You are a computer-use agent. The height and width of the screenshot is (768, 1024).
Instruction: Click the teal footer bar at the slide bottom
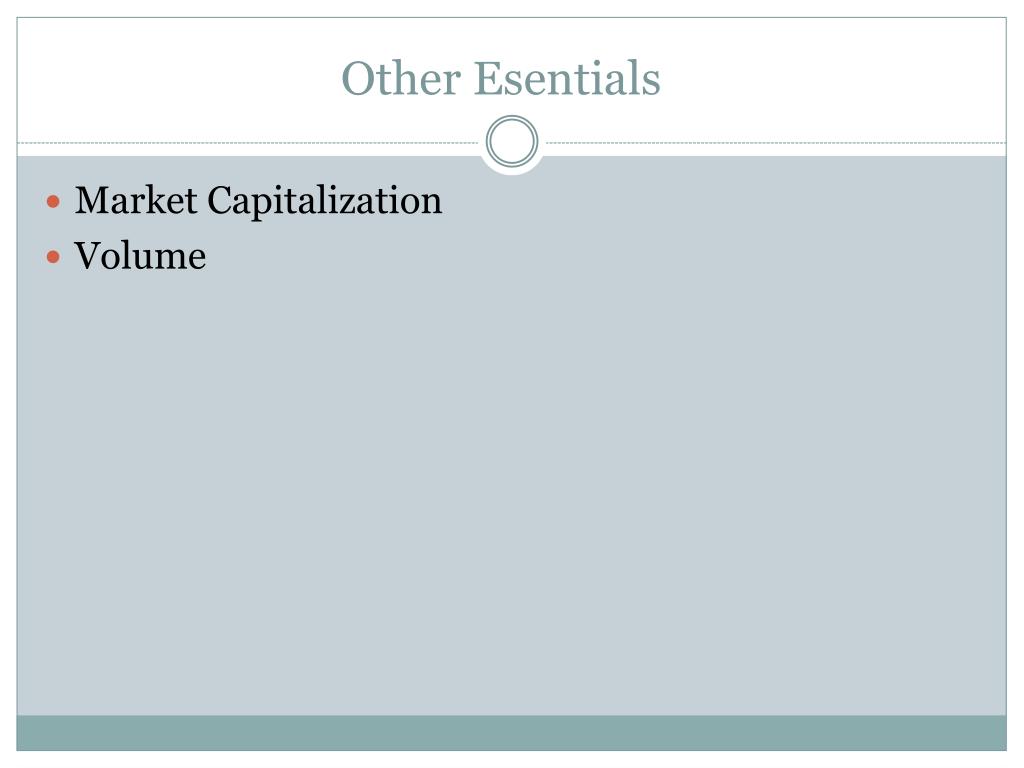(x=512, y=732)
